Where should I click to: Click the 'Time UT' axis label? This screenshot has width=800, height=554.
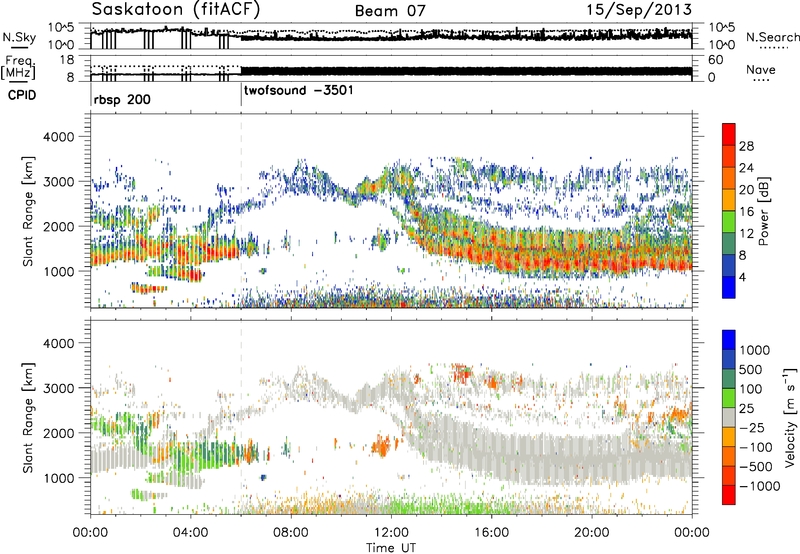[x=391, y=548]
